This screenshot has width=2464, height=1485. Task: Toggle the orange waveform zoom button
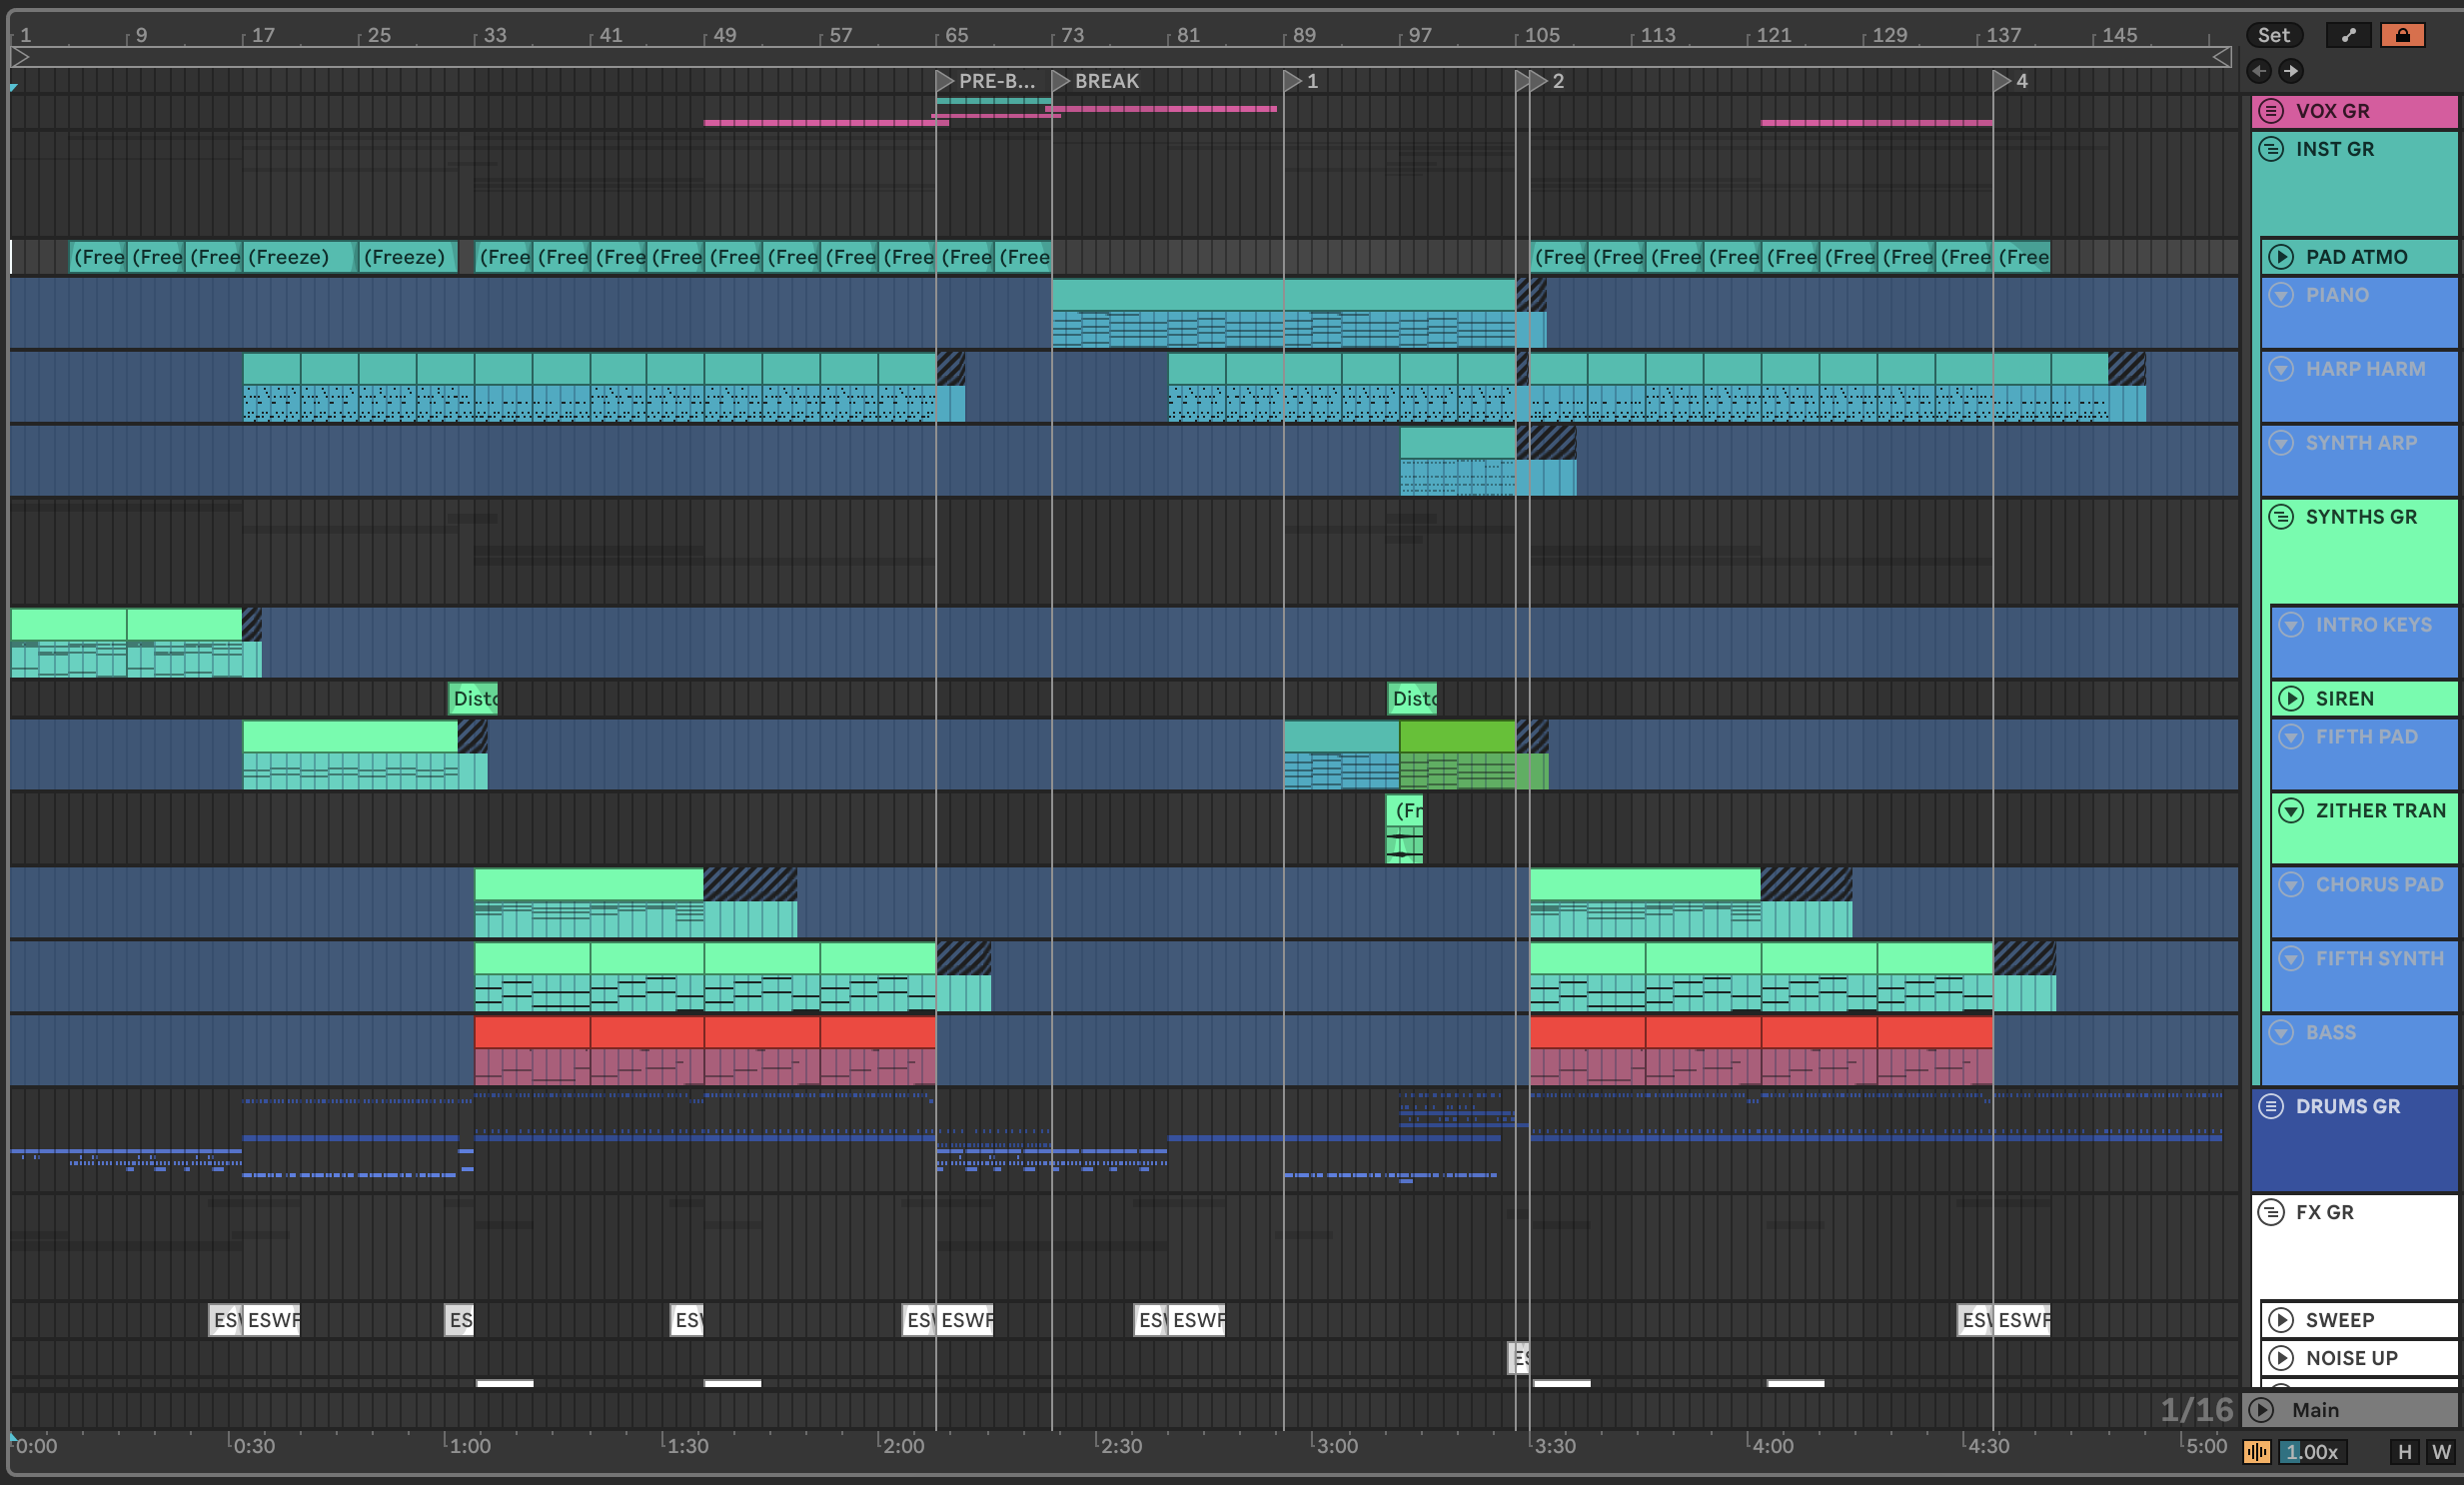pos(2257,1452)
